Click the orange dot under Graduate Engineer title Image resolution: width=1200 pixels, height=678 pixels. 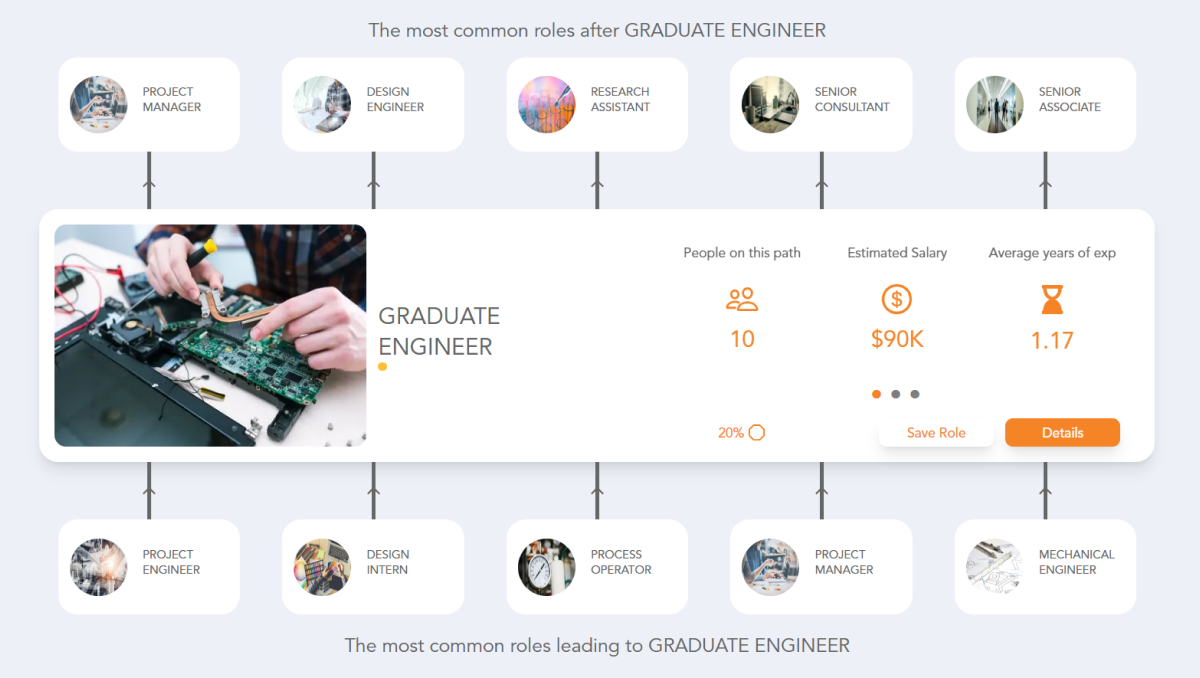pos(382,367)
